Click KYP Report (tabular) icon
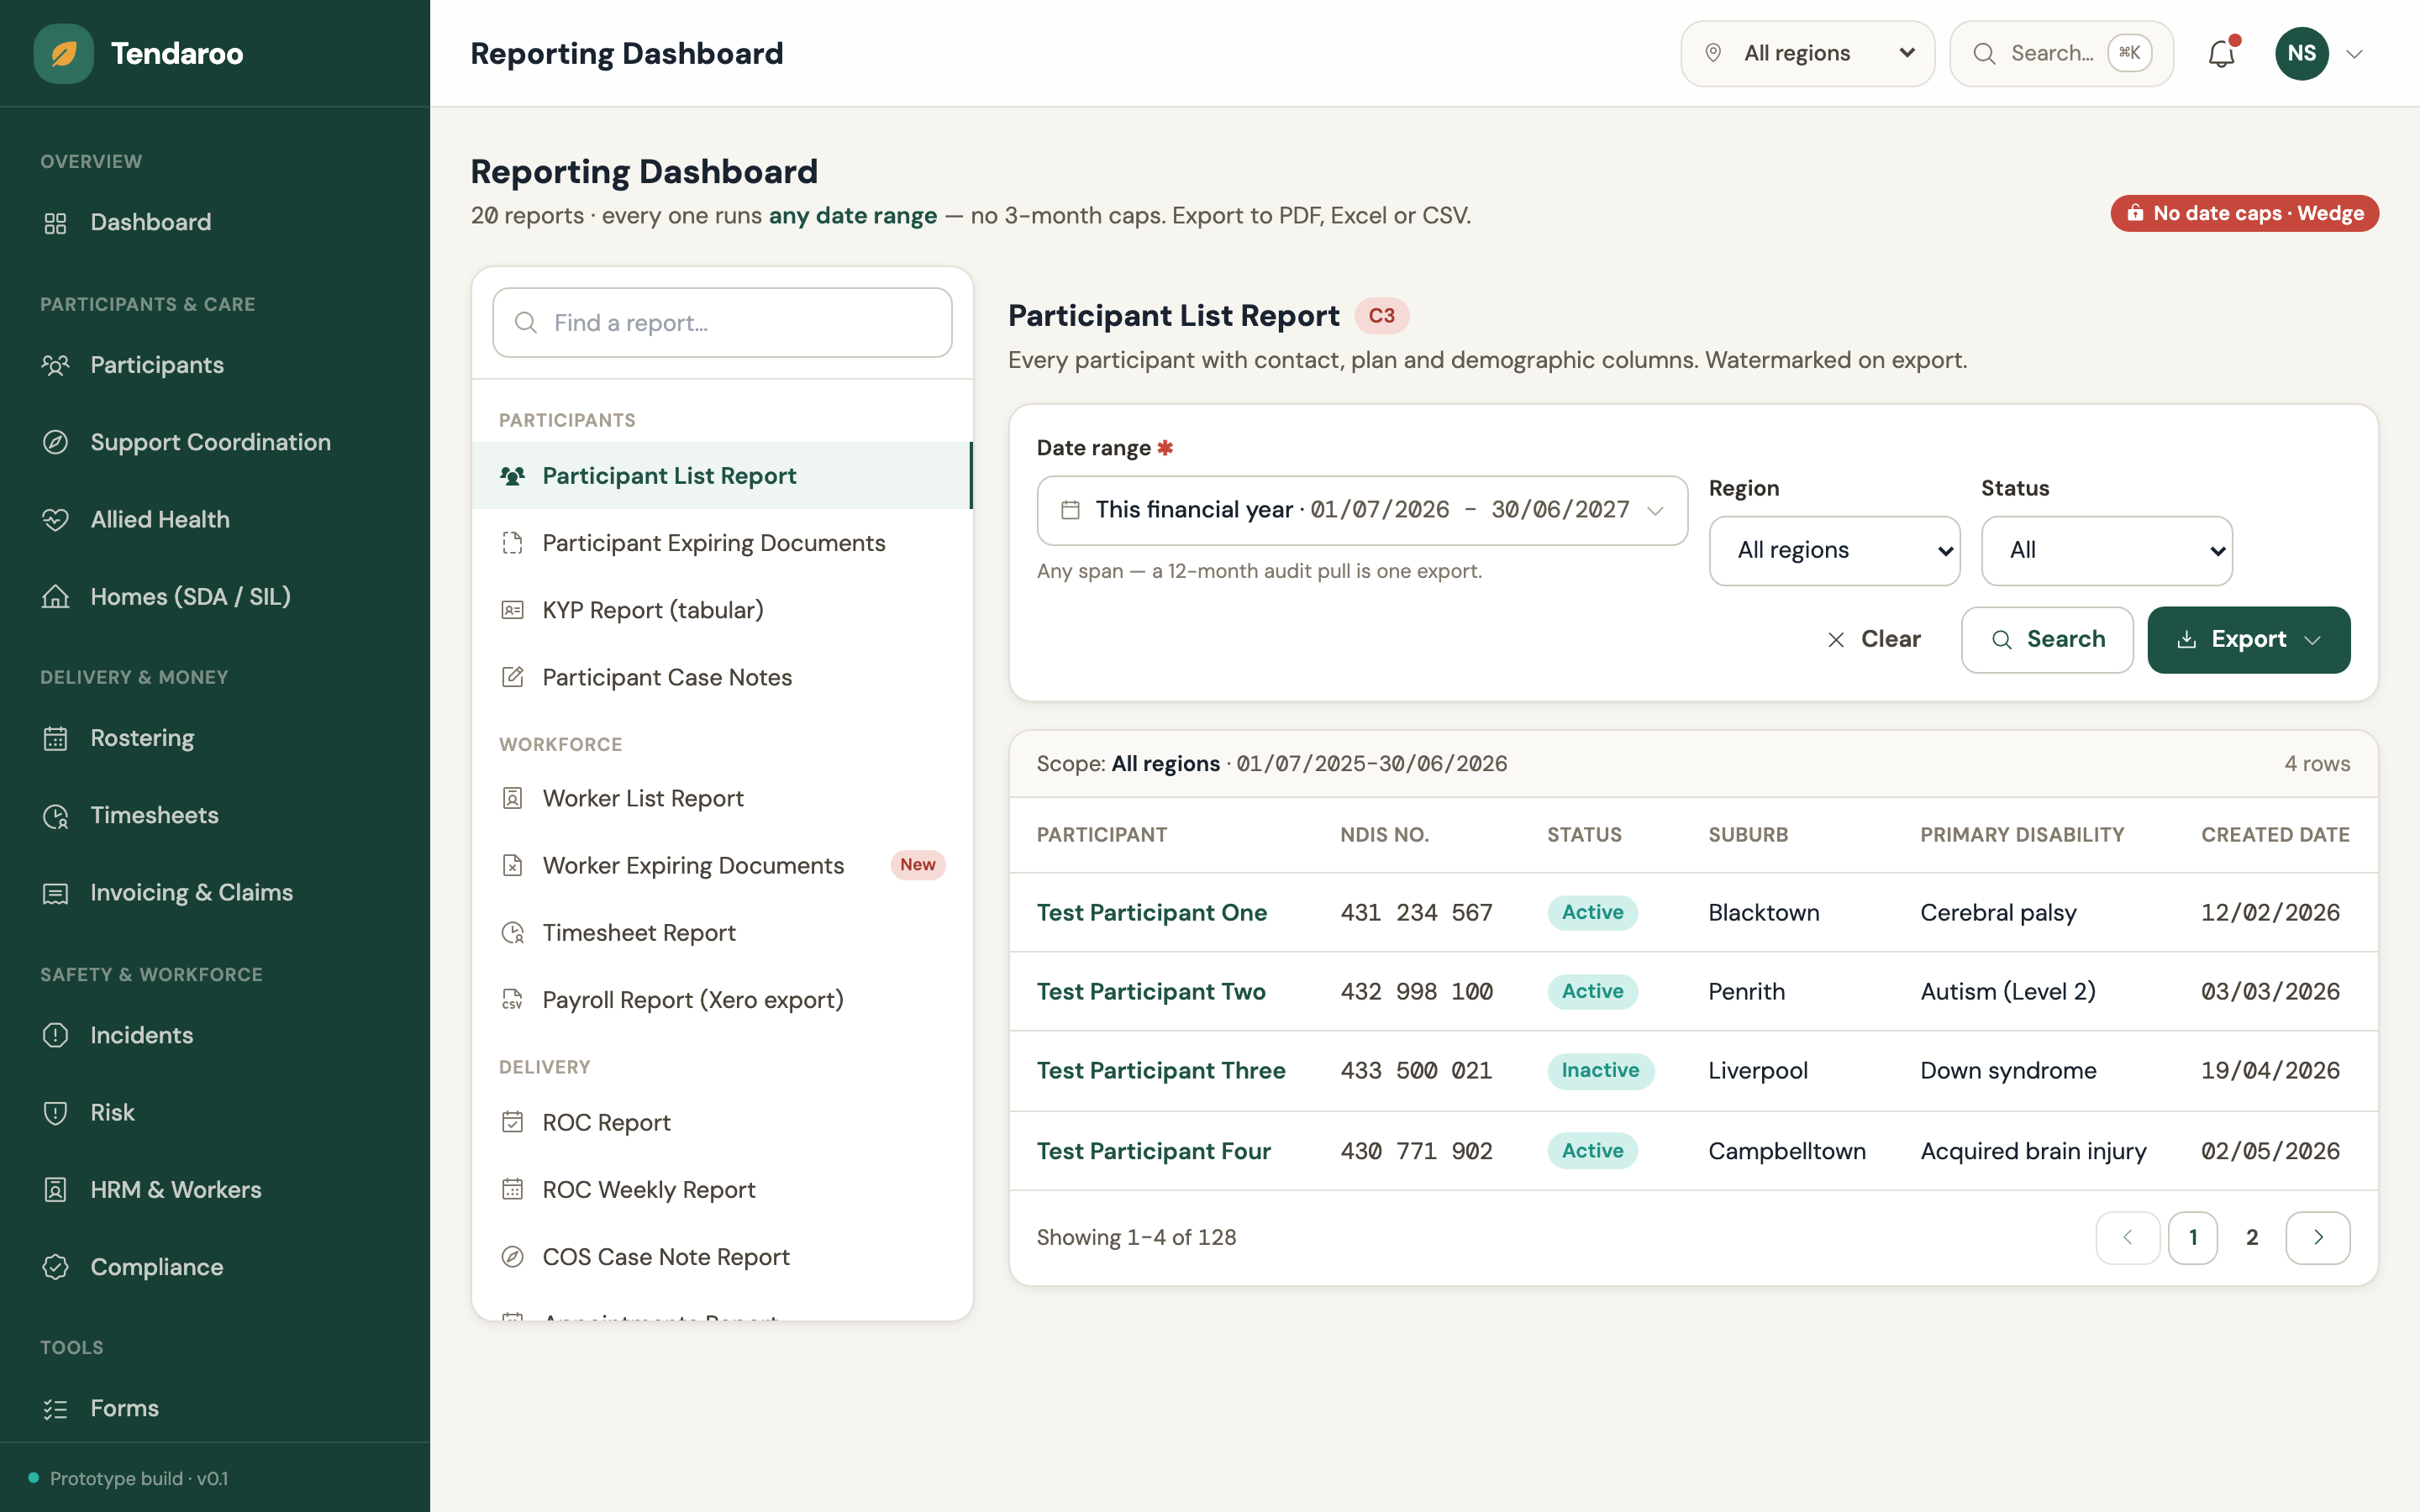 pos(512,610)
